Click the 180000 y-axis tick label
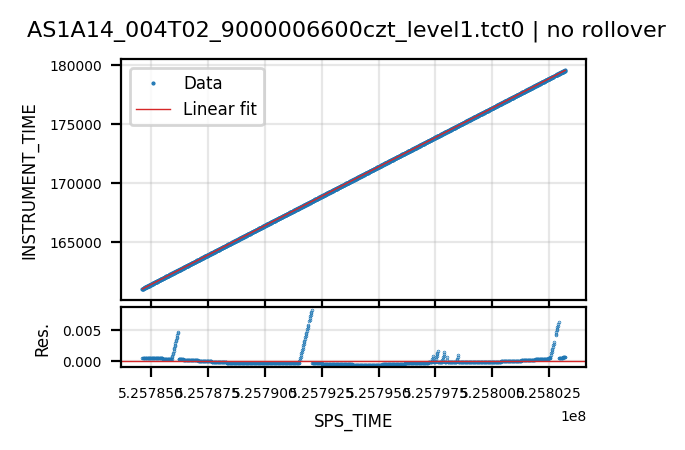The width and height of the screenshot is (685, 450). 76,66
